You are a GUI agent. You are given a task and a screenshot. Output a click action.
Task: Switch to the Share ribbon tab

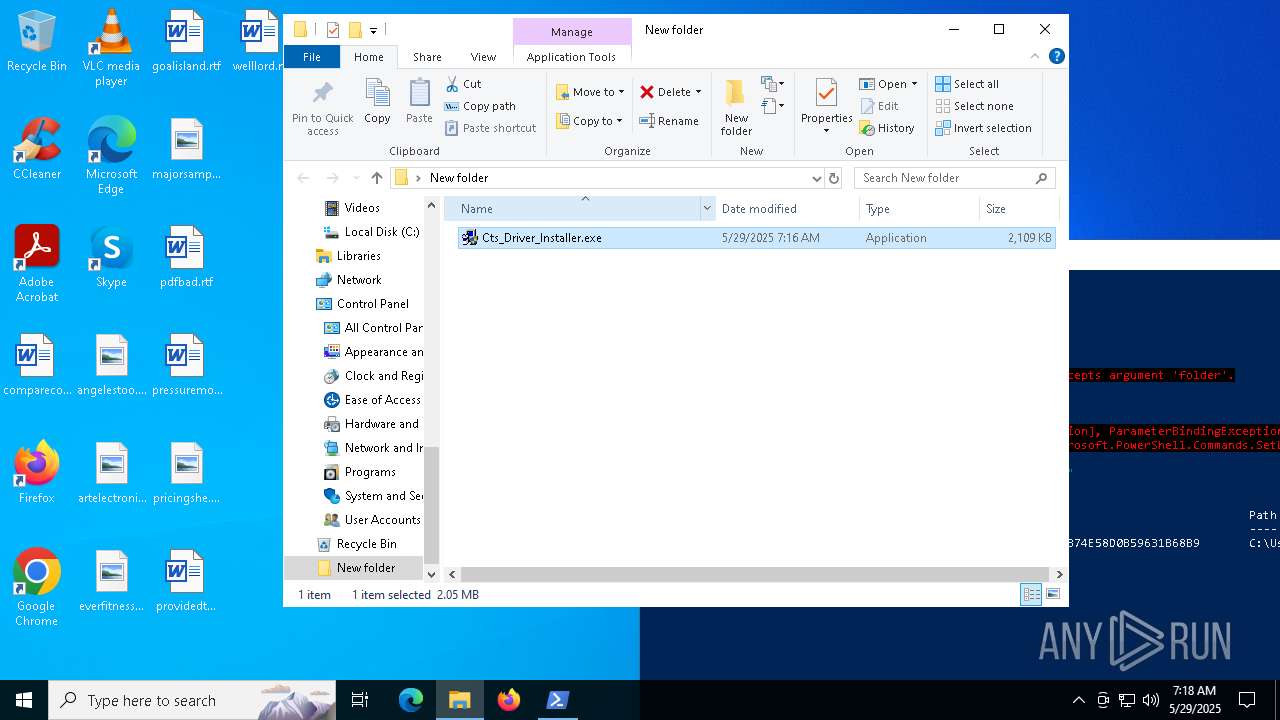point(427,57)
